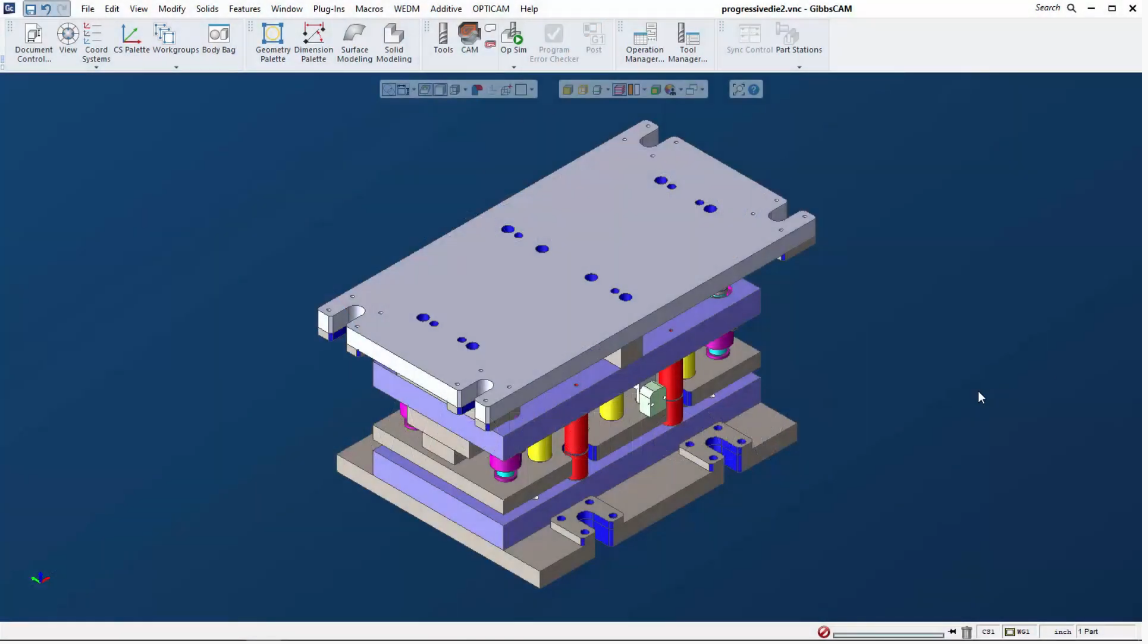Viewport: 1148px width, 644px height.
Task: Expand the Part Stations dropdown arrow
Action: tap(799, 67)
